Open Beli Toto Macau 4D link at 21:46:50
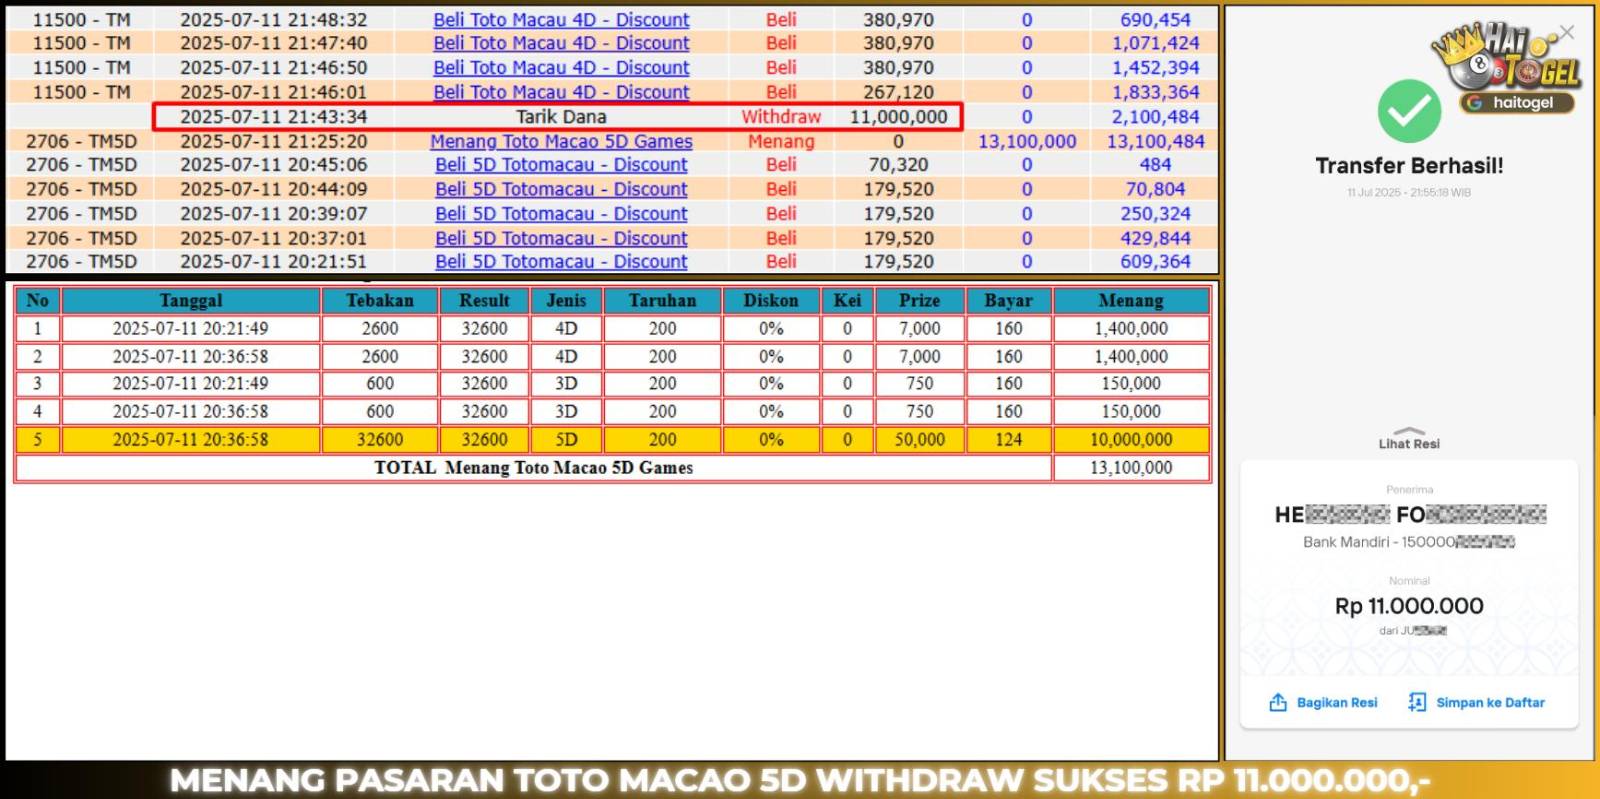This screenshot has width=1600, height=799. pos(561,67)
